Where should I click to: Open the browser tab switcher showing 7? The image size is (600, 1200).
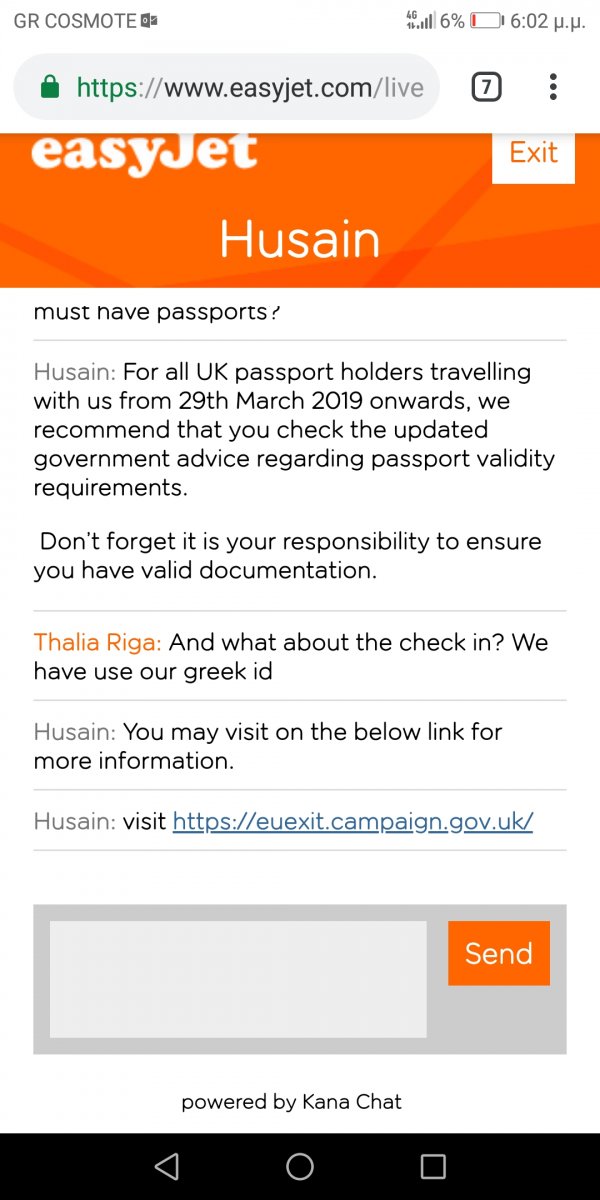point(486,88)
